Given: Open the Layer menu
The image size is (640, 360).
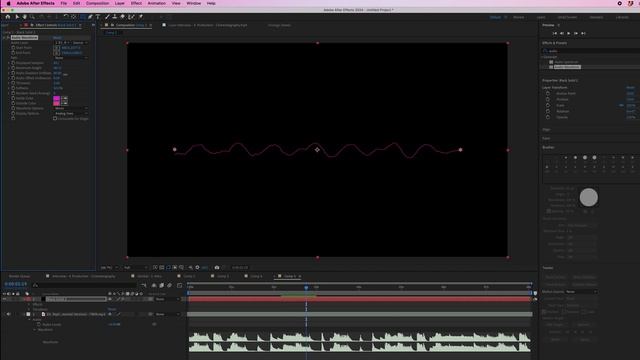Looking at the screenshot, I should click(120, 3).
